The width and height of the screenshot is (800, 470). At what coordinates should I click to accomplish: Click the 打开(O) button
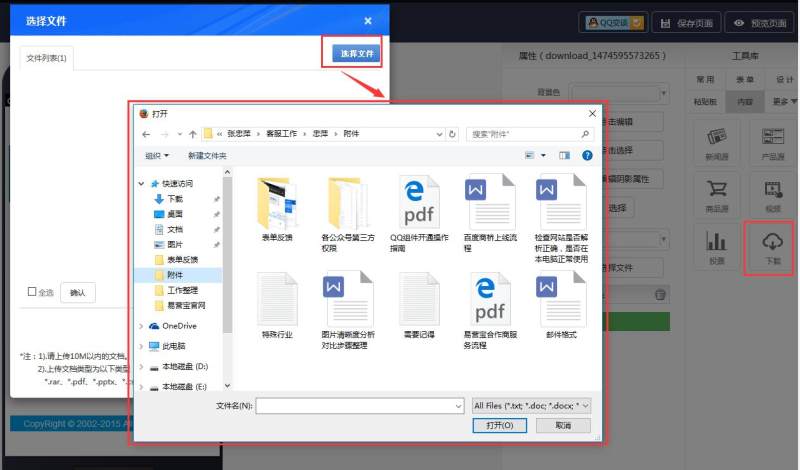click(x=499, y=426)
